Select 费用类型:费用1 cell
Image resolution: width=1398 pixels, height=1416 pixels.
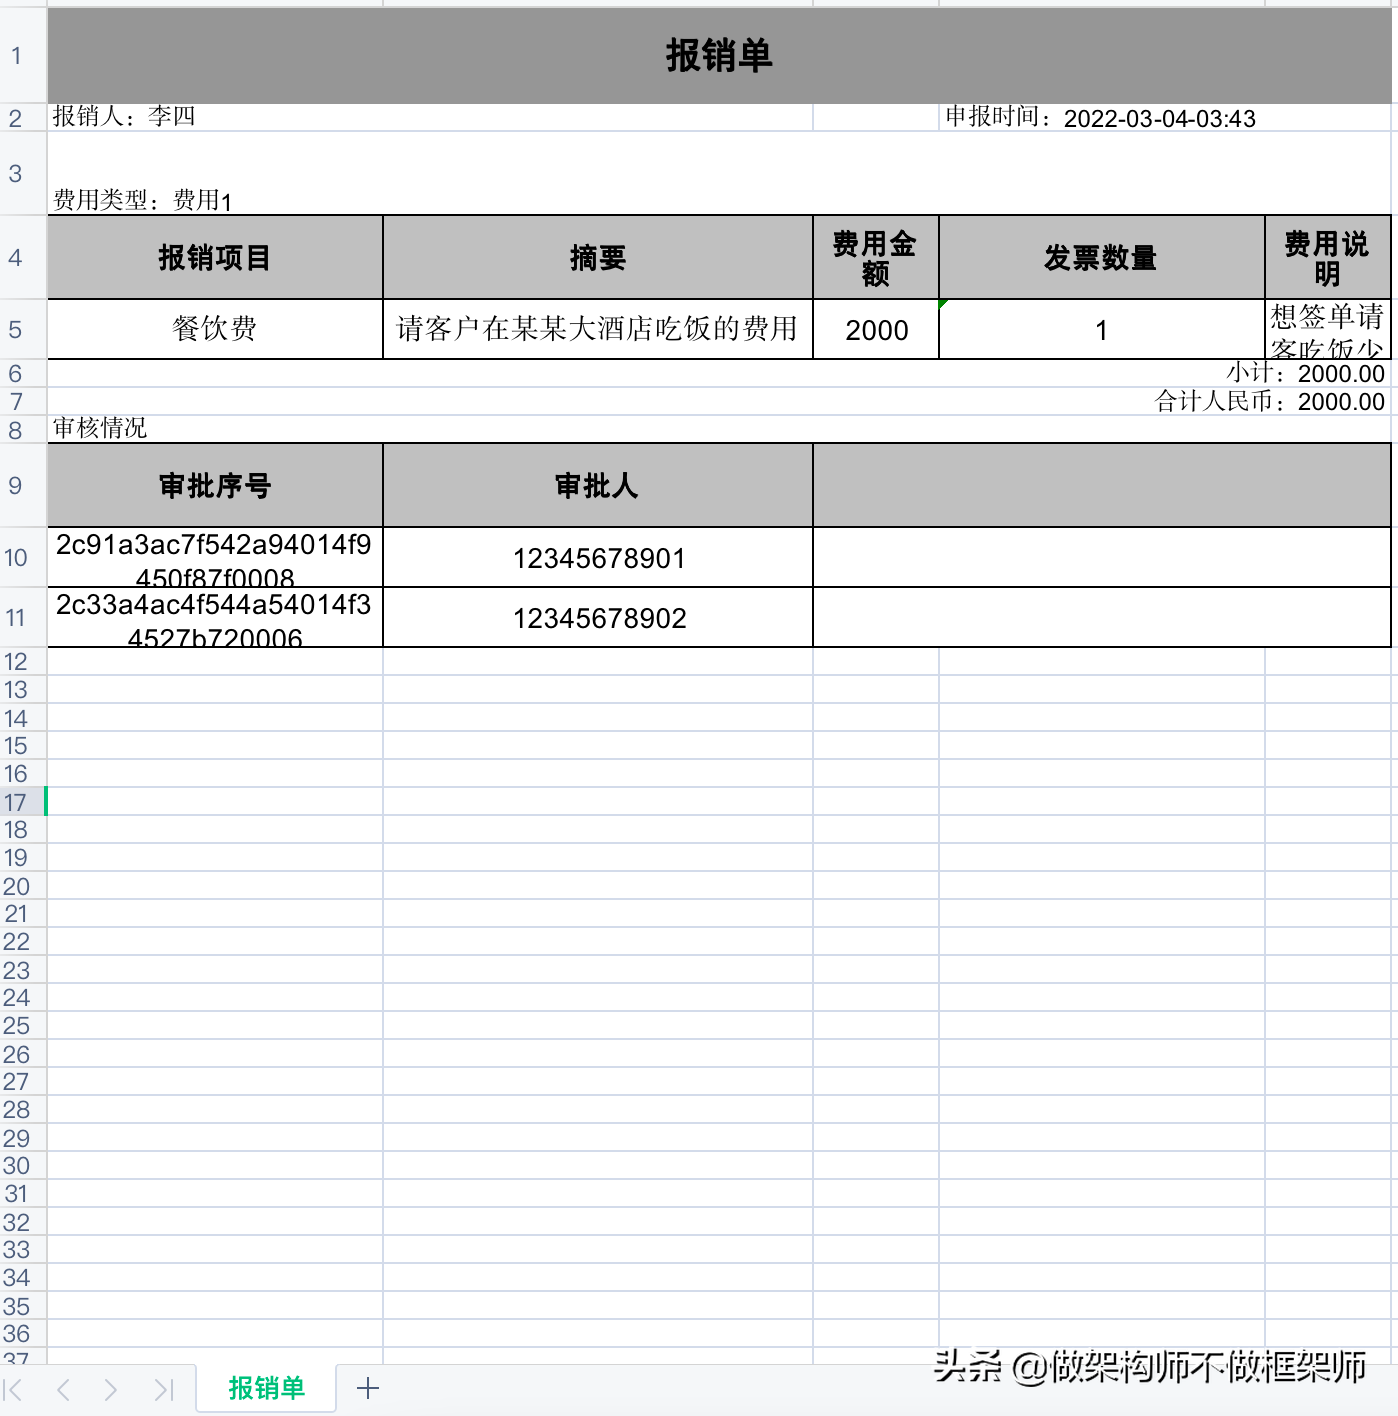[x=719, y=173]
